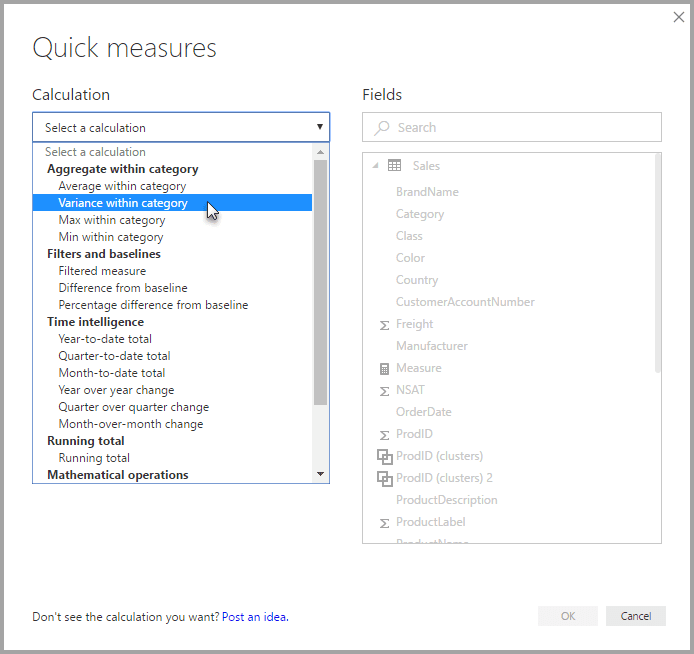
Task: Select the Class field
Action: [x=409, y=236]
